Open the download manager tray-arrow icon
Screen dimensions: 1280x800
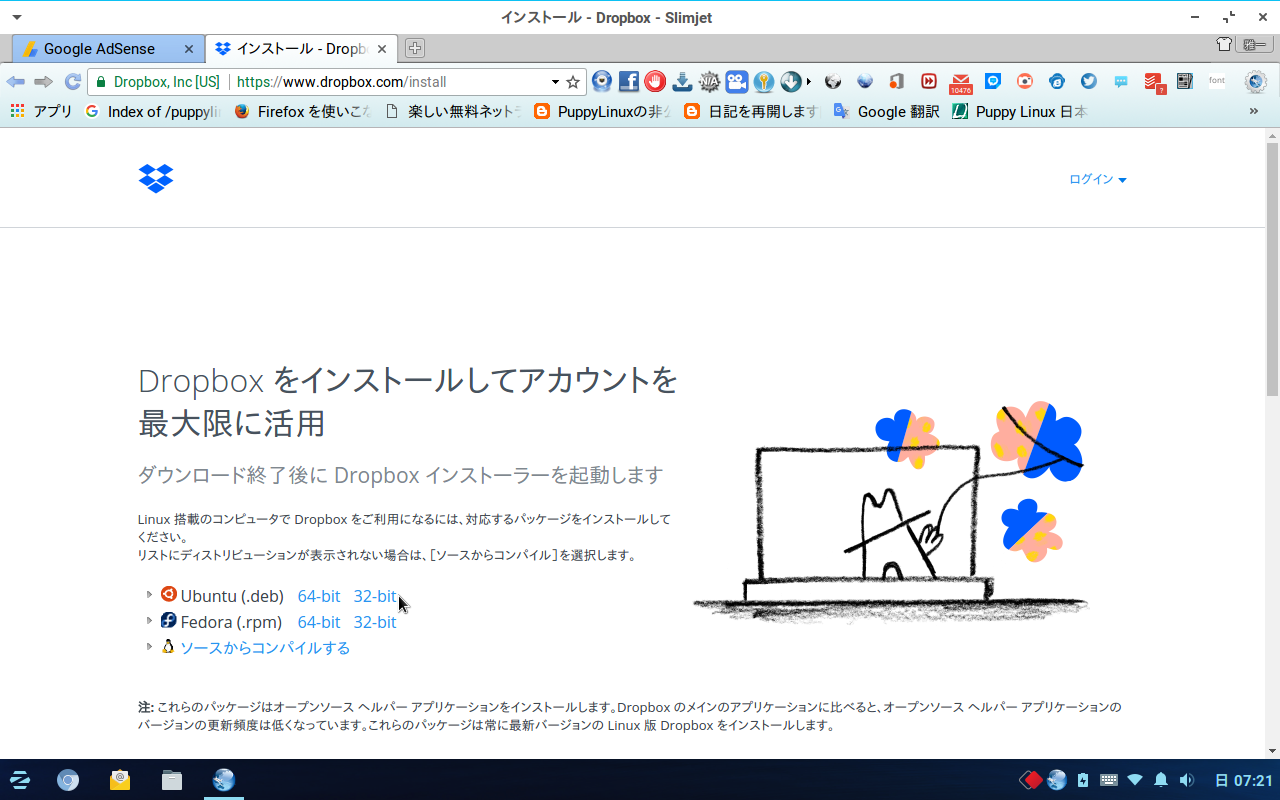pos(682,82)
